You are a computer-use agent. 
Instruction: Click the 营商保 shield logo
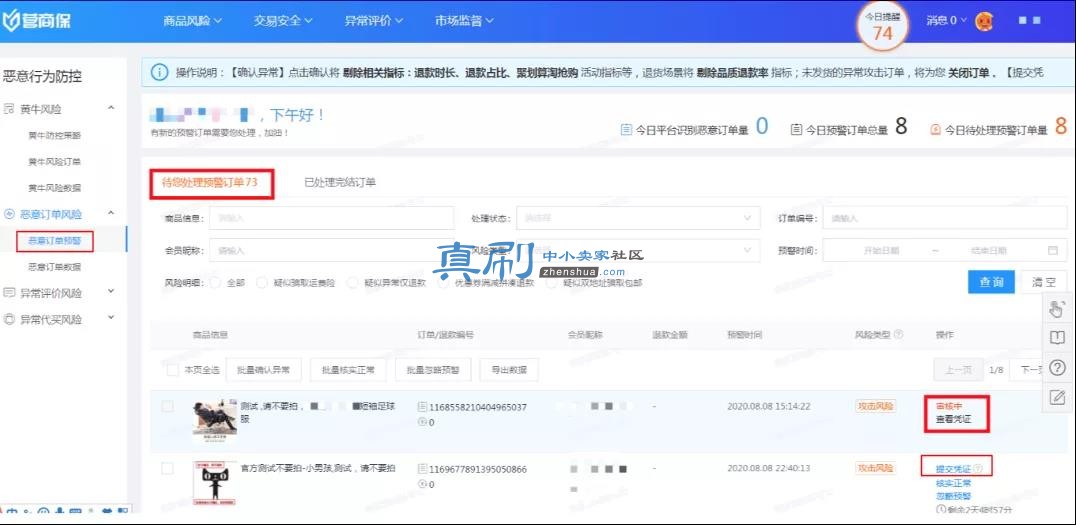[x=36, y=21]
